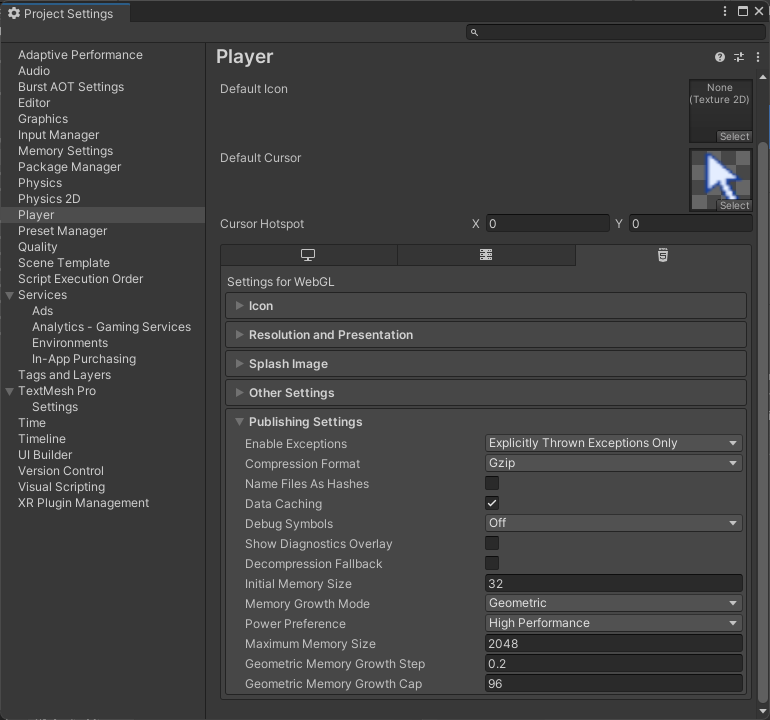Click Select under the Default Cursor thumbnail
Viewport: 770px width, 720px height.
pyautogui.click(x=734, y=206)
